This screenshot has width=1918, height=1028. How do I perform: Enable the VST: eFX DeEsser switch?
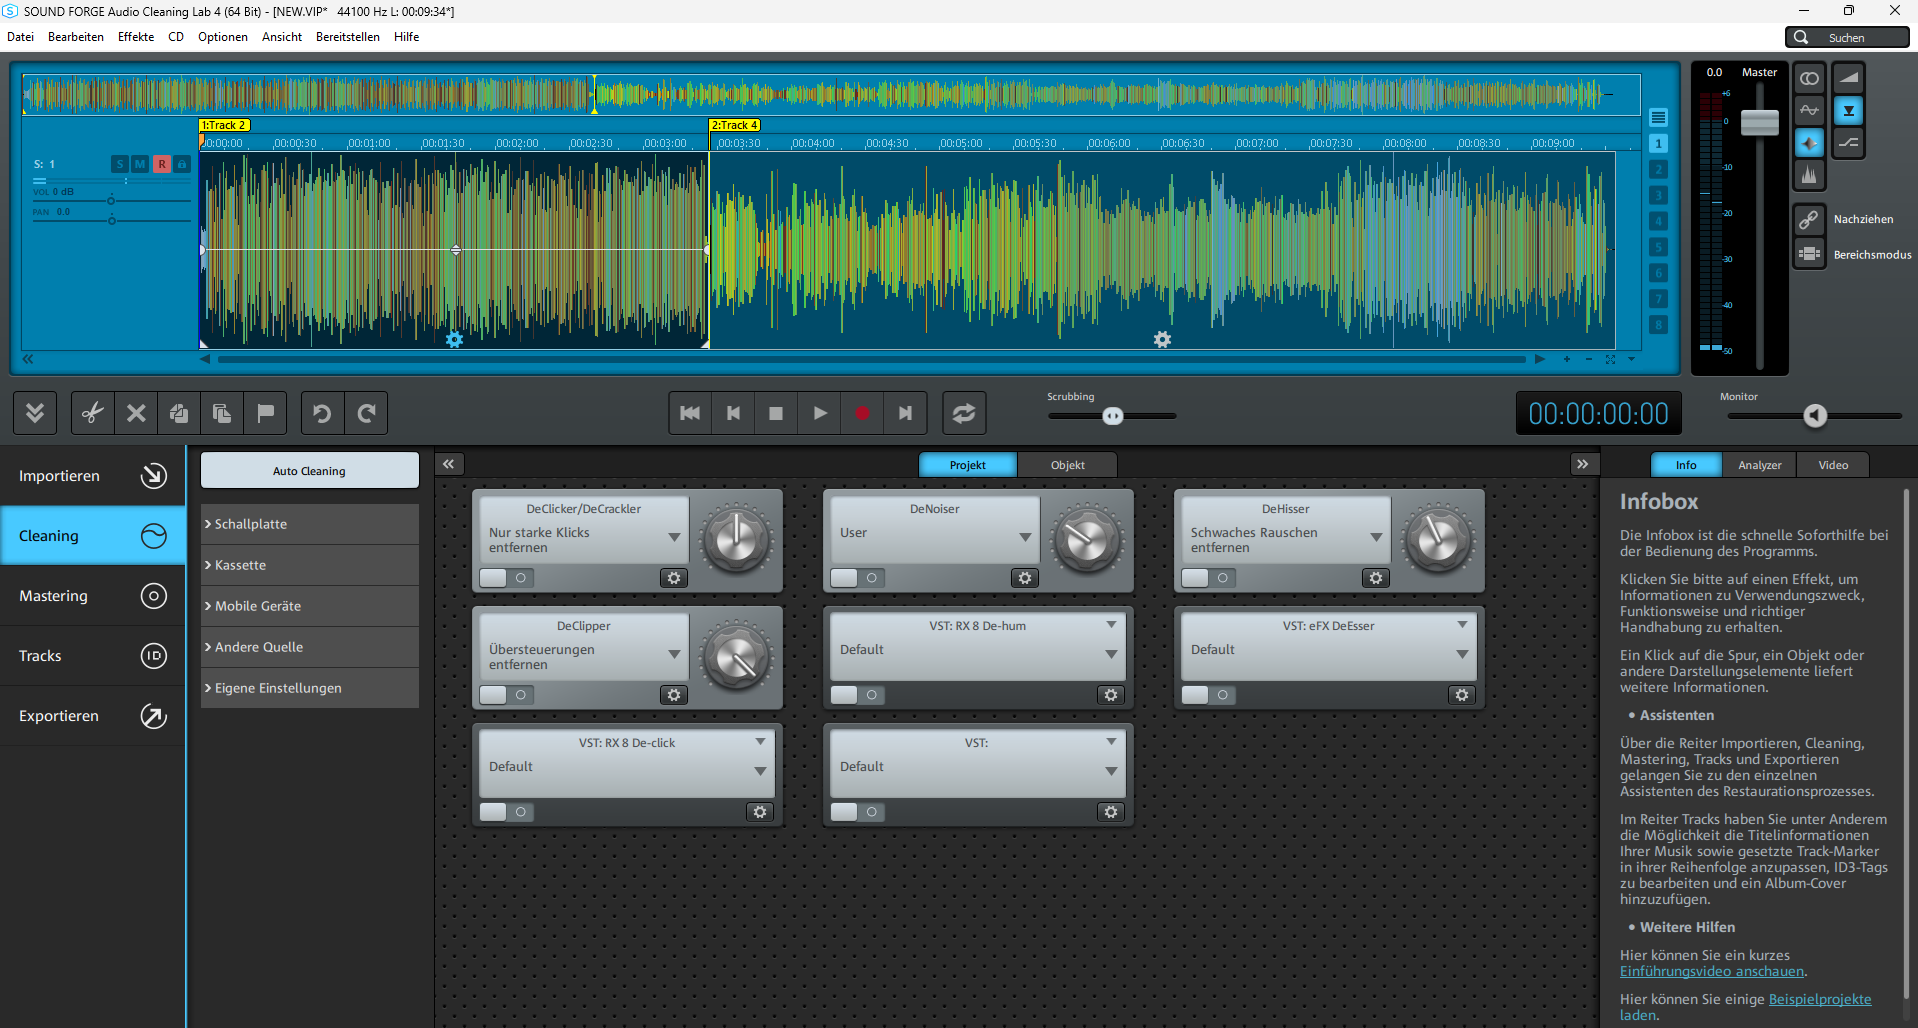click(1208, 695)
